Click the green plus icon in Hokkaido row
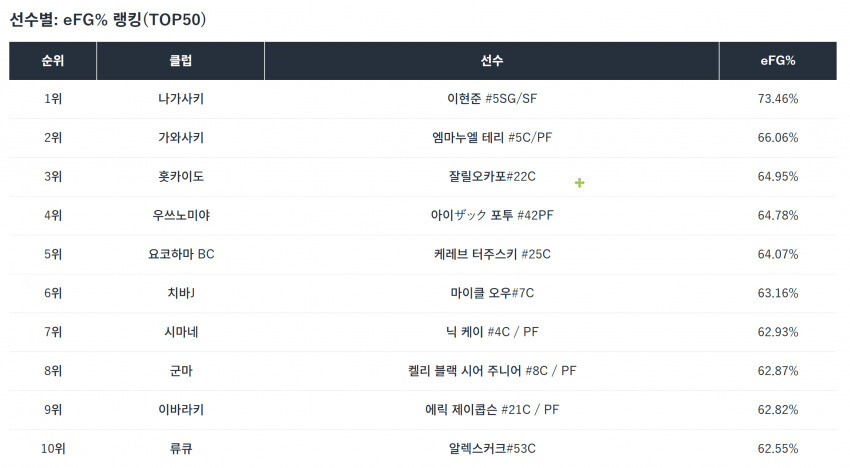 click(579, 183)
